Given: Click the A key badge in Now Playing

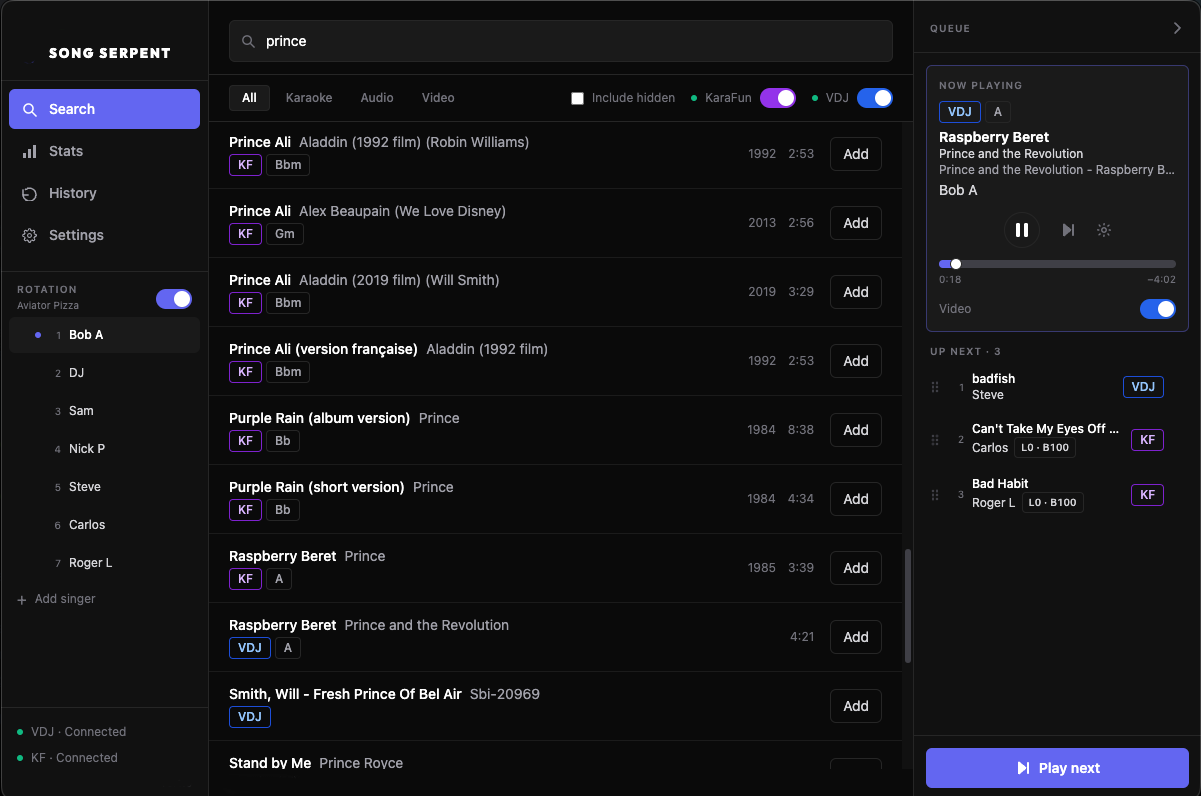Looking at the screenshot, I should coord(997,112).
